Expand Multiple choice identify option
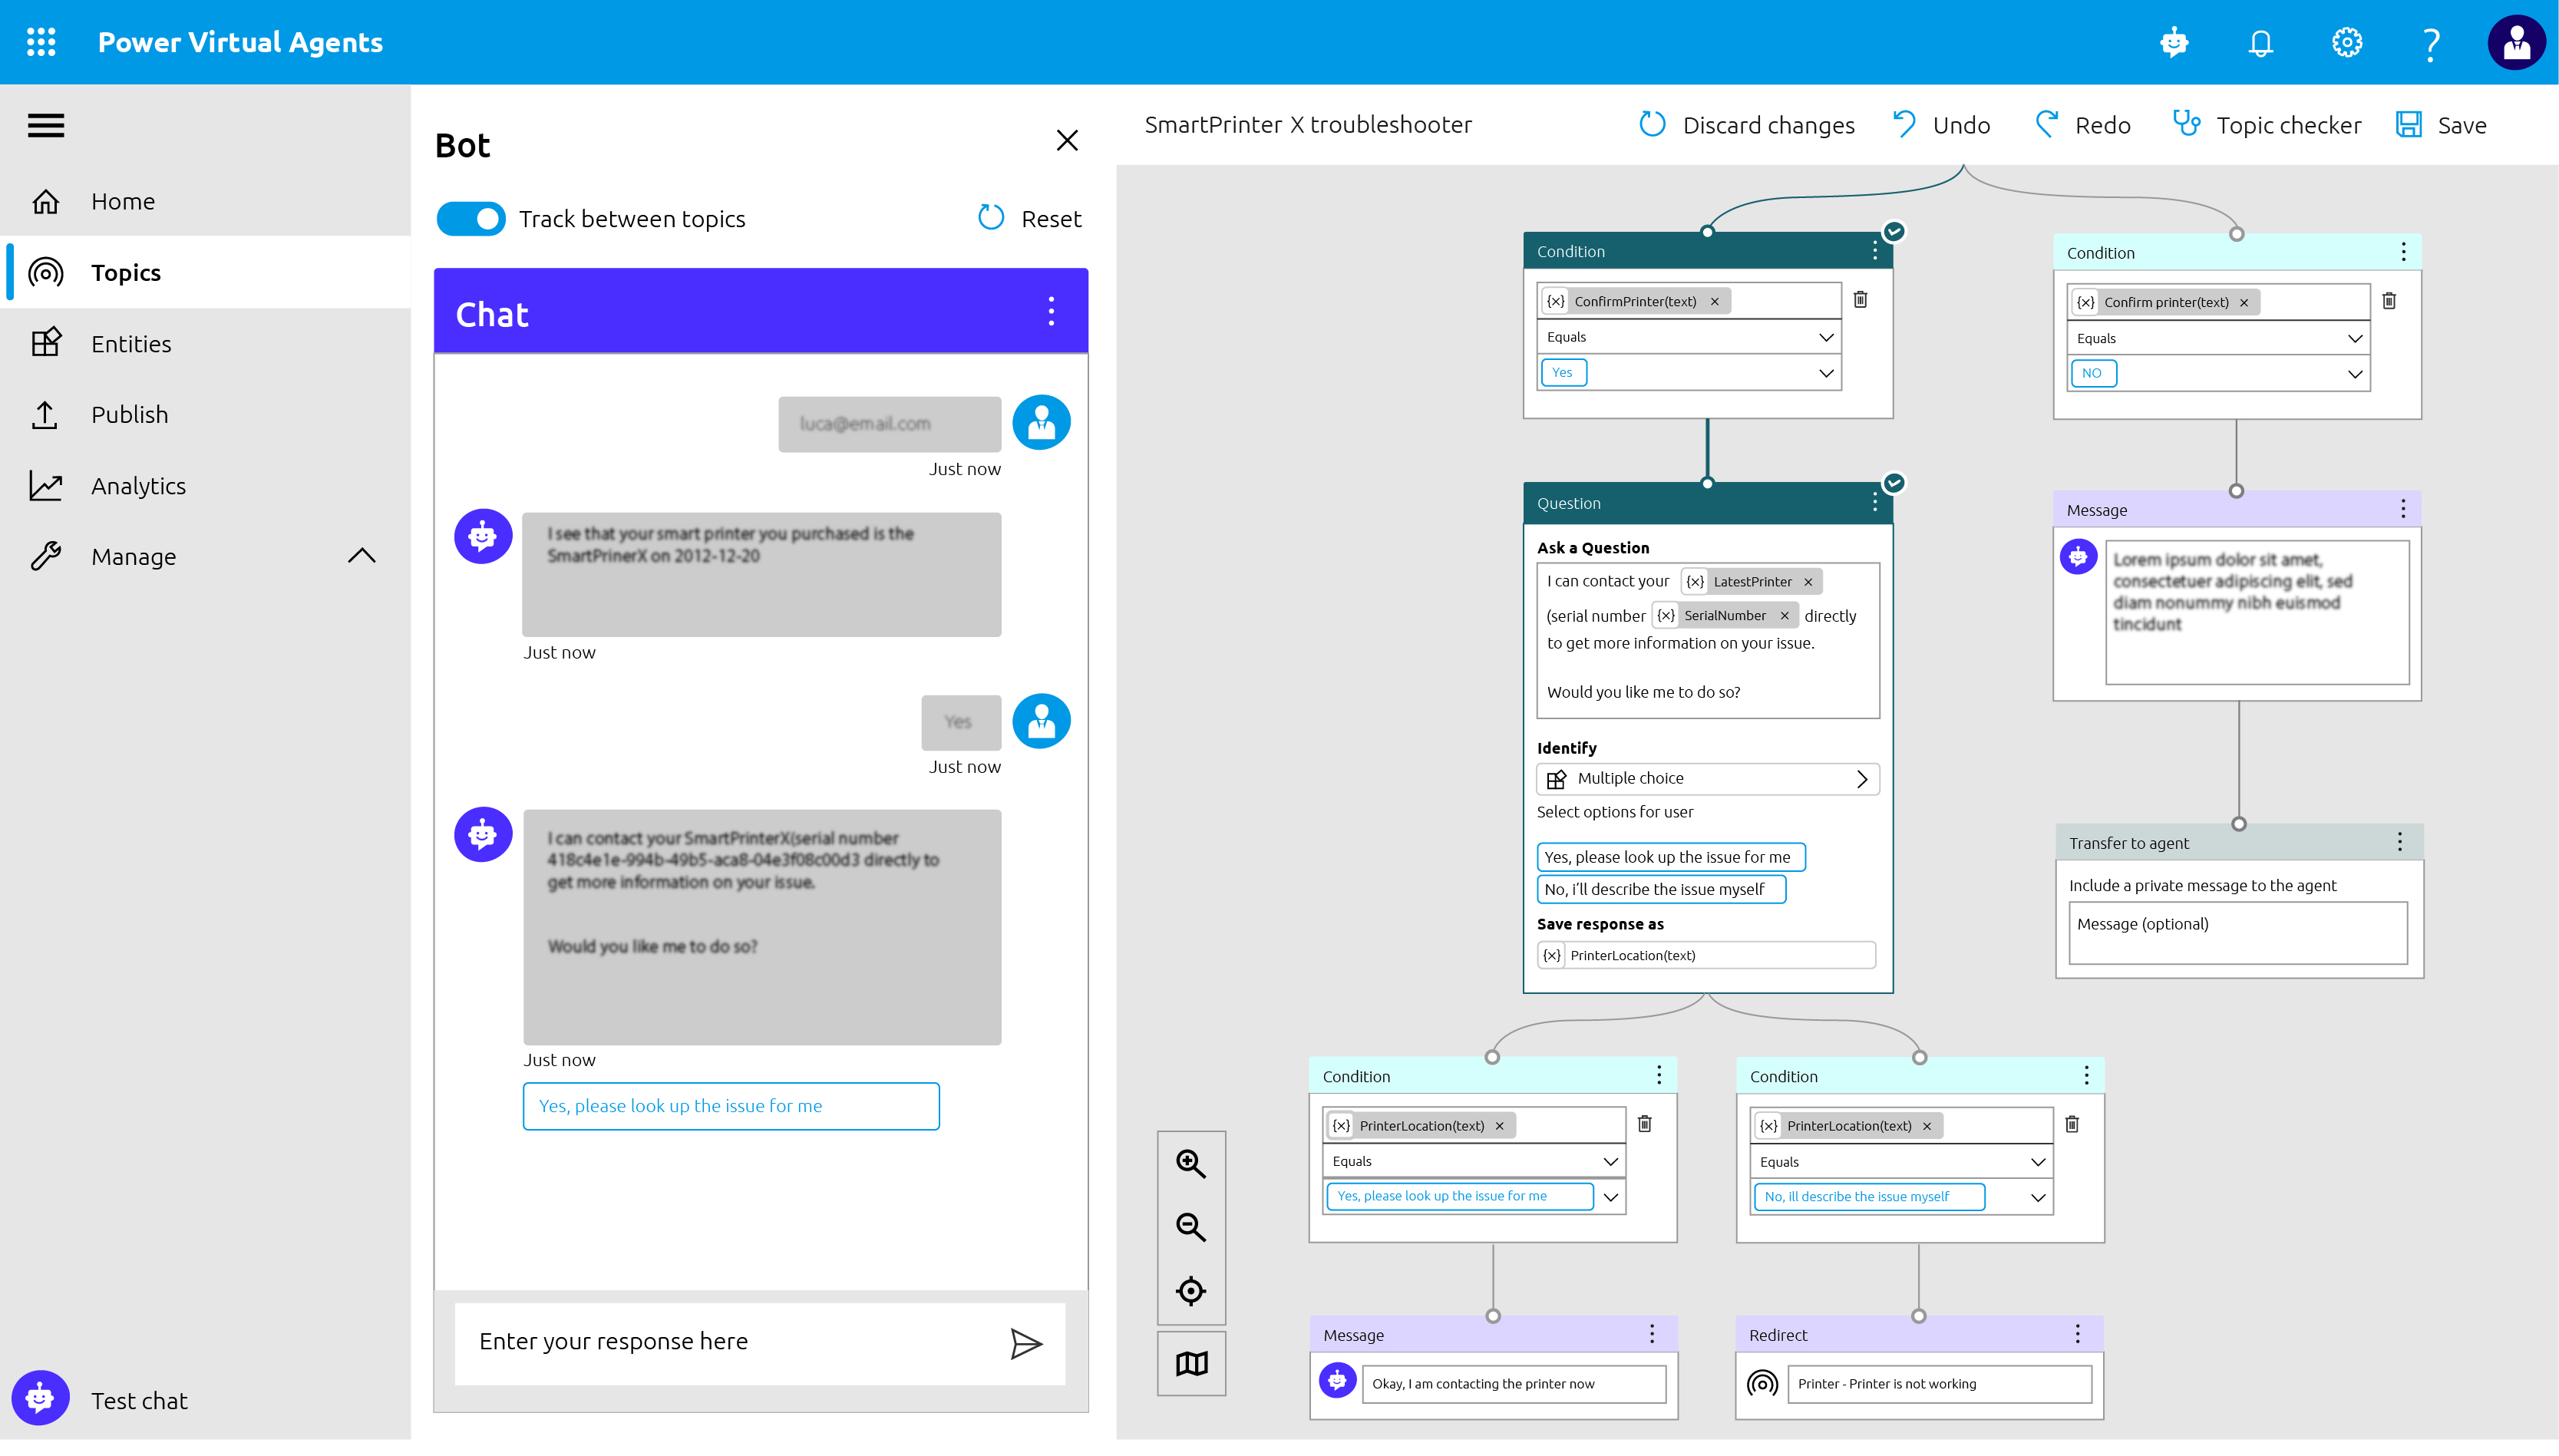This screenshot has width=2559, height=1456. point(1861,779)
